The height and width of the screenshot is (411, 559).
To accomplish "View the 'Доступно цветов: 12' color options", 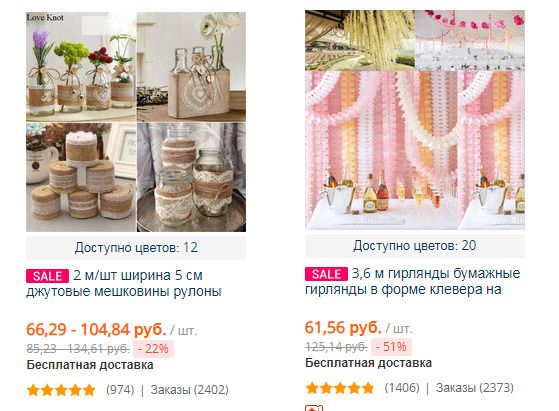I will point(136,247).
